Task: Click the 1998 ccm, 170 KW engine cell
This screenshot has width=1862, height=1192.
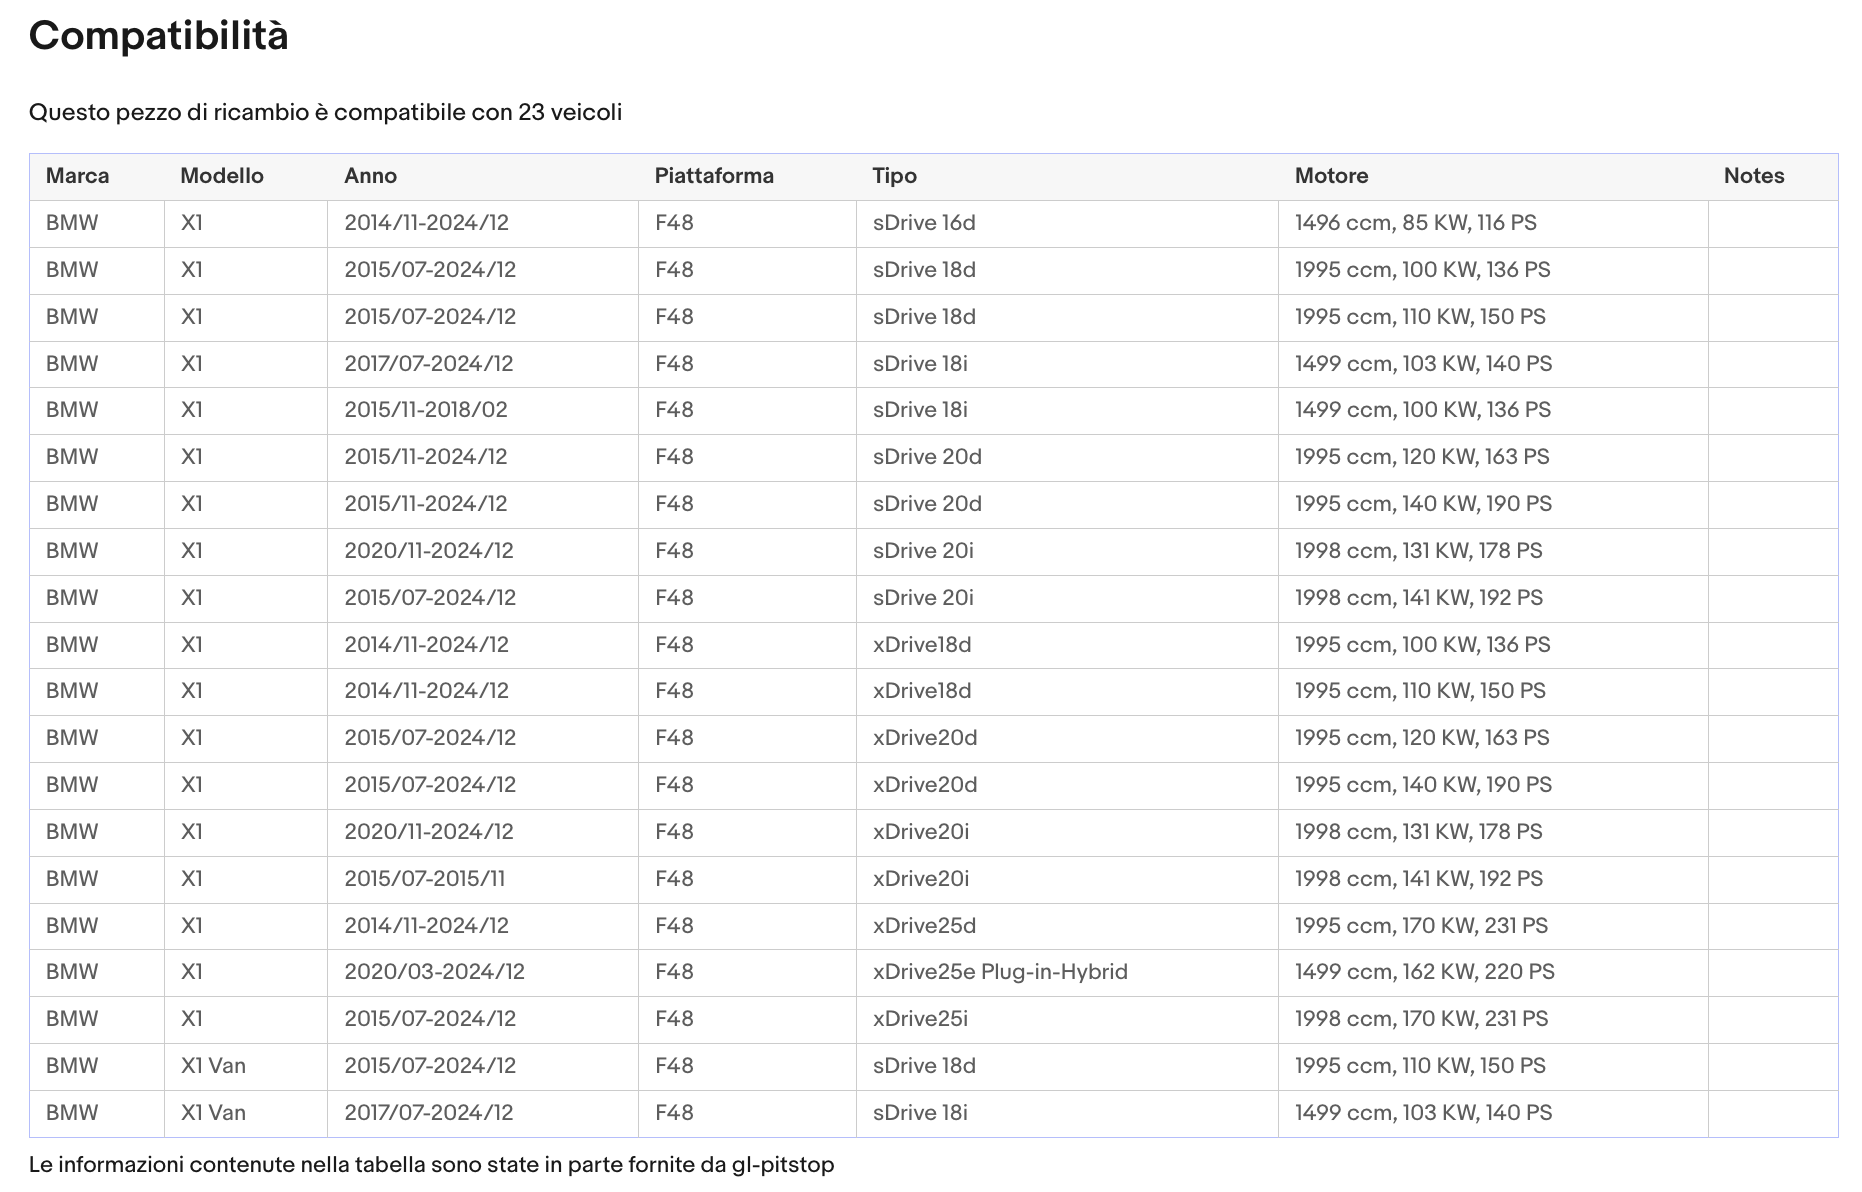Action: (1493, 1019)
